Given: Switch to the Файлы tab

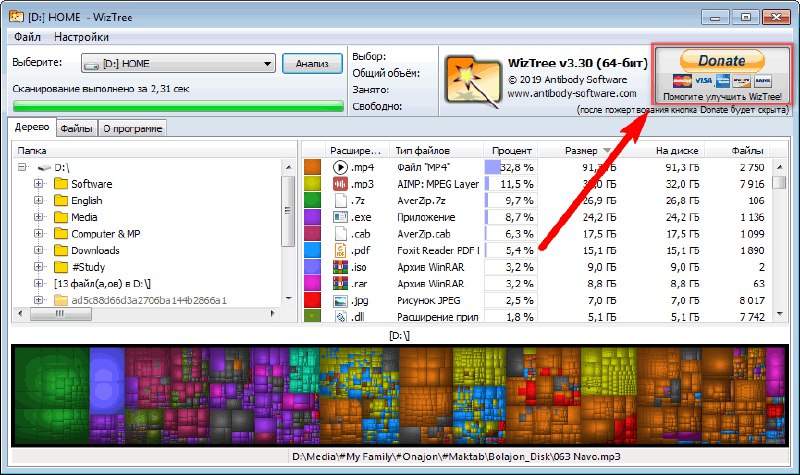Looking at the screenshot, I should coord(77,129).
